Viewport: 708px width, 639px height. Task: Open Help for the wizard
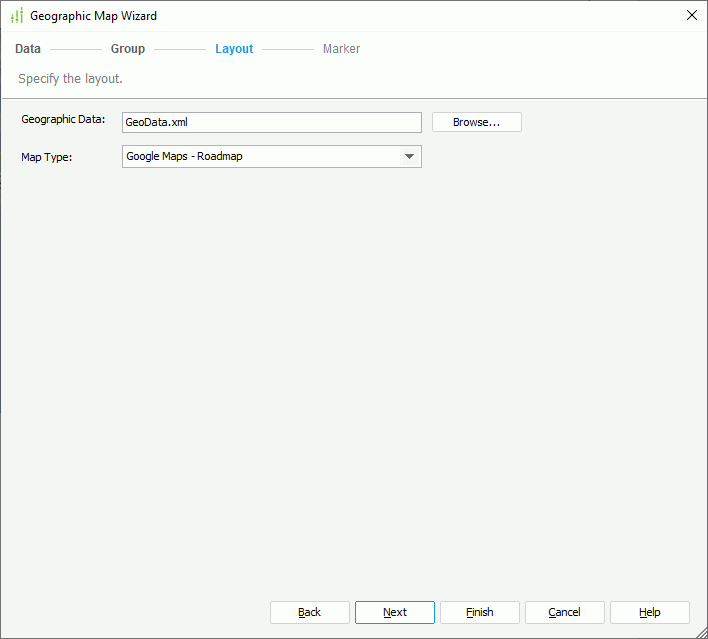point(650,612)
